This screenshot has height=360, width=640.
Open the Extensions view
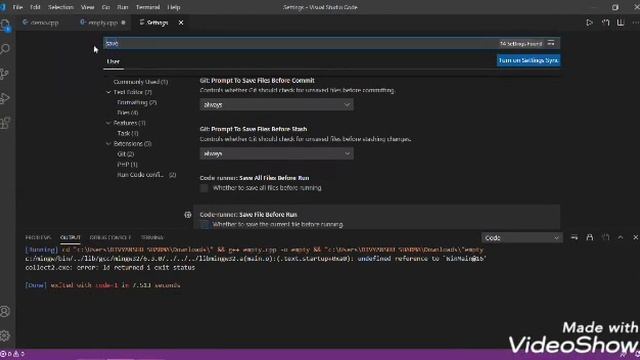pyautogui.click(x=5, y=123)
